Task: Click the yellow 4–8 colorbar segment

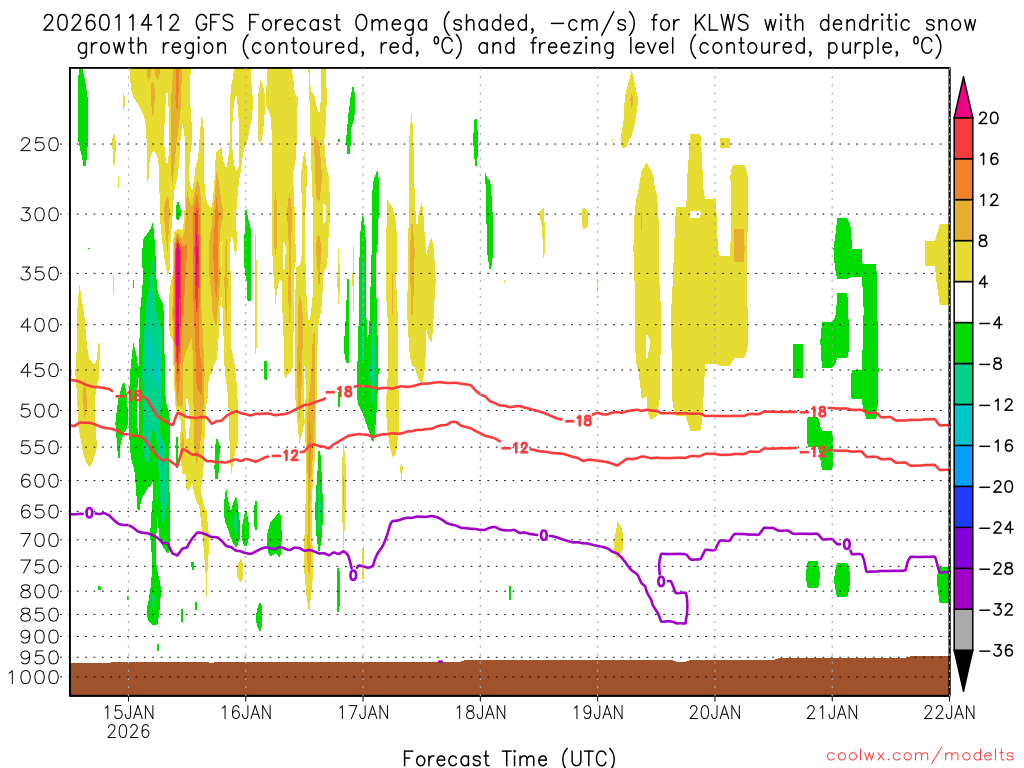Action: [963, 261]
